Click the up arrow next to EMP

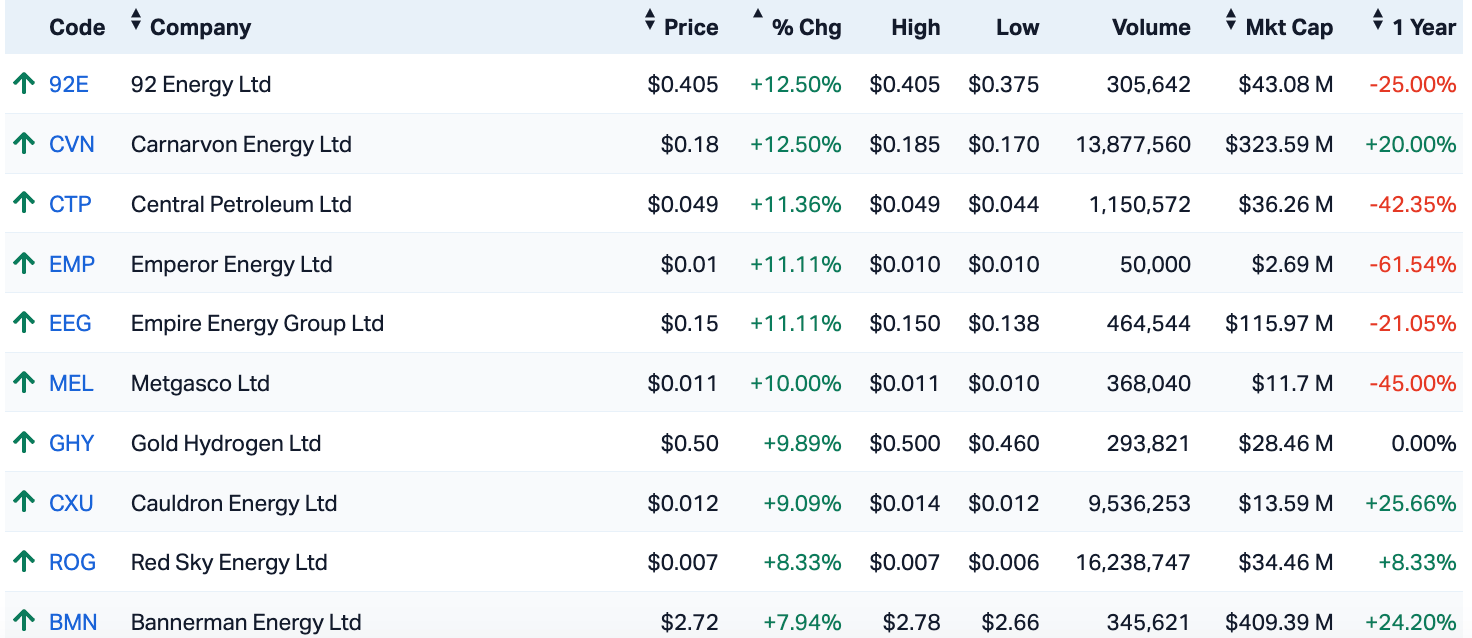point(24,264)
